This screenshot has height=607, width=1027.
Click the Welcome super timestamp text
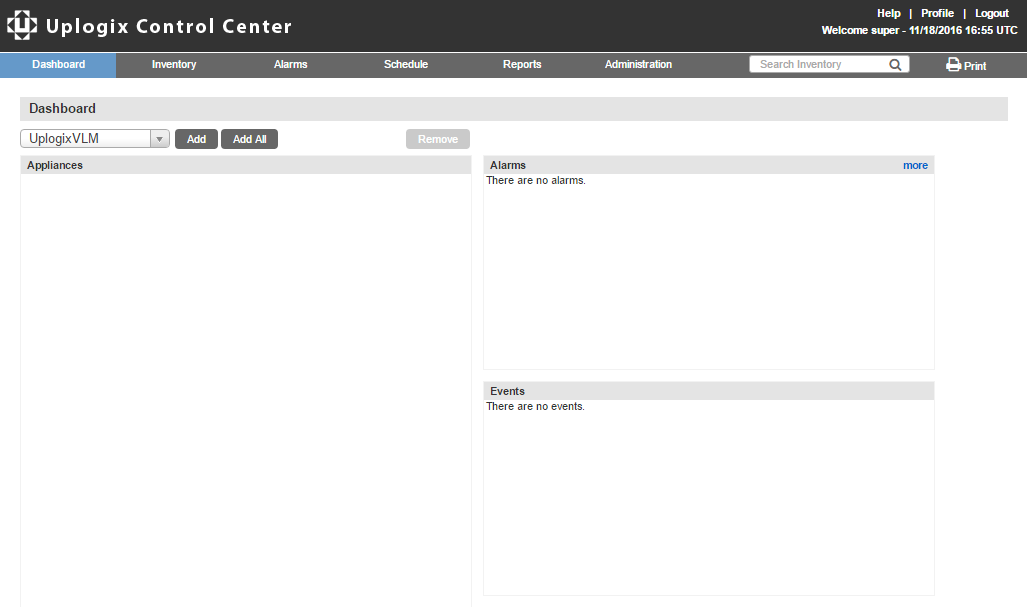[920, 30]
